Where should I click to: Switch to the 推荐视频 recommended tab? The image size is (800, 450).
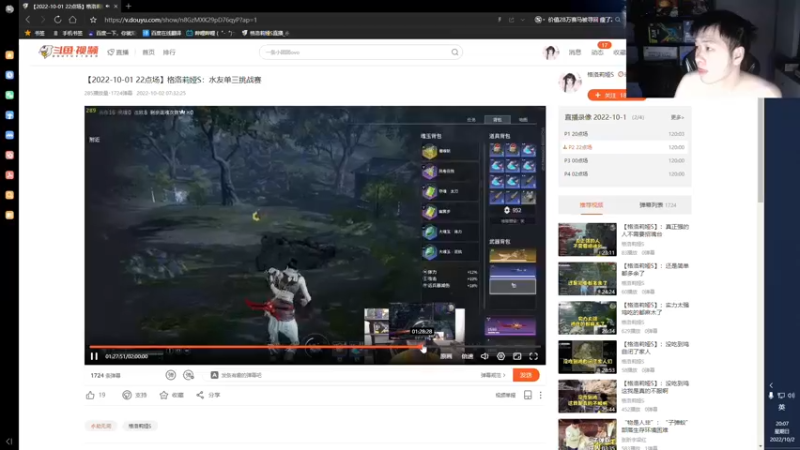click(591, 205)
